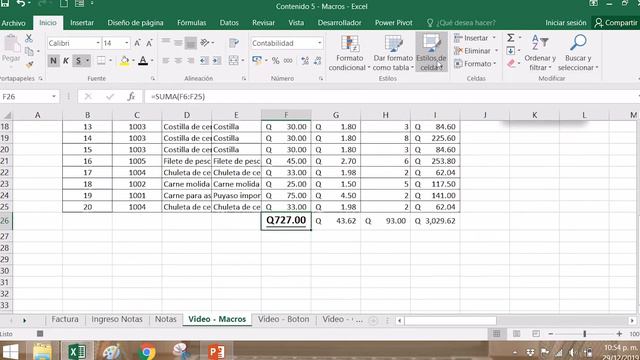640x360 pixels.
Task: Open the font color dropdown arrow
Action: coord(152,61)
